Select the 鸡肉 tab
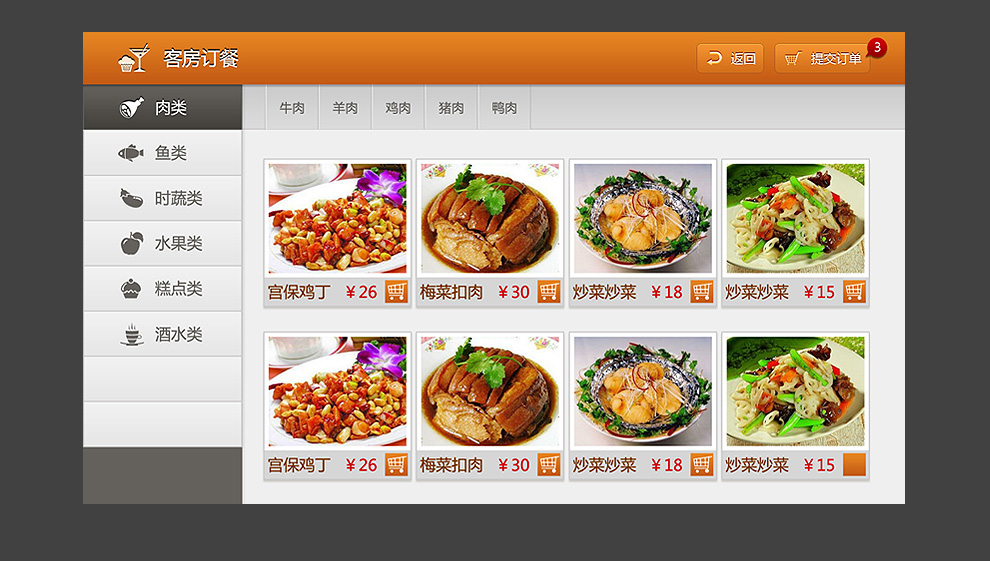Viewport: 990px width, 561px height. coord(398,108)
